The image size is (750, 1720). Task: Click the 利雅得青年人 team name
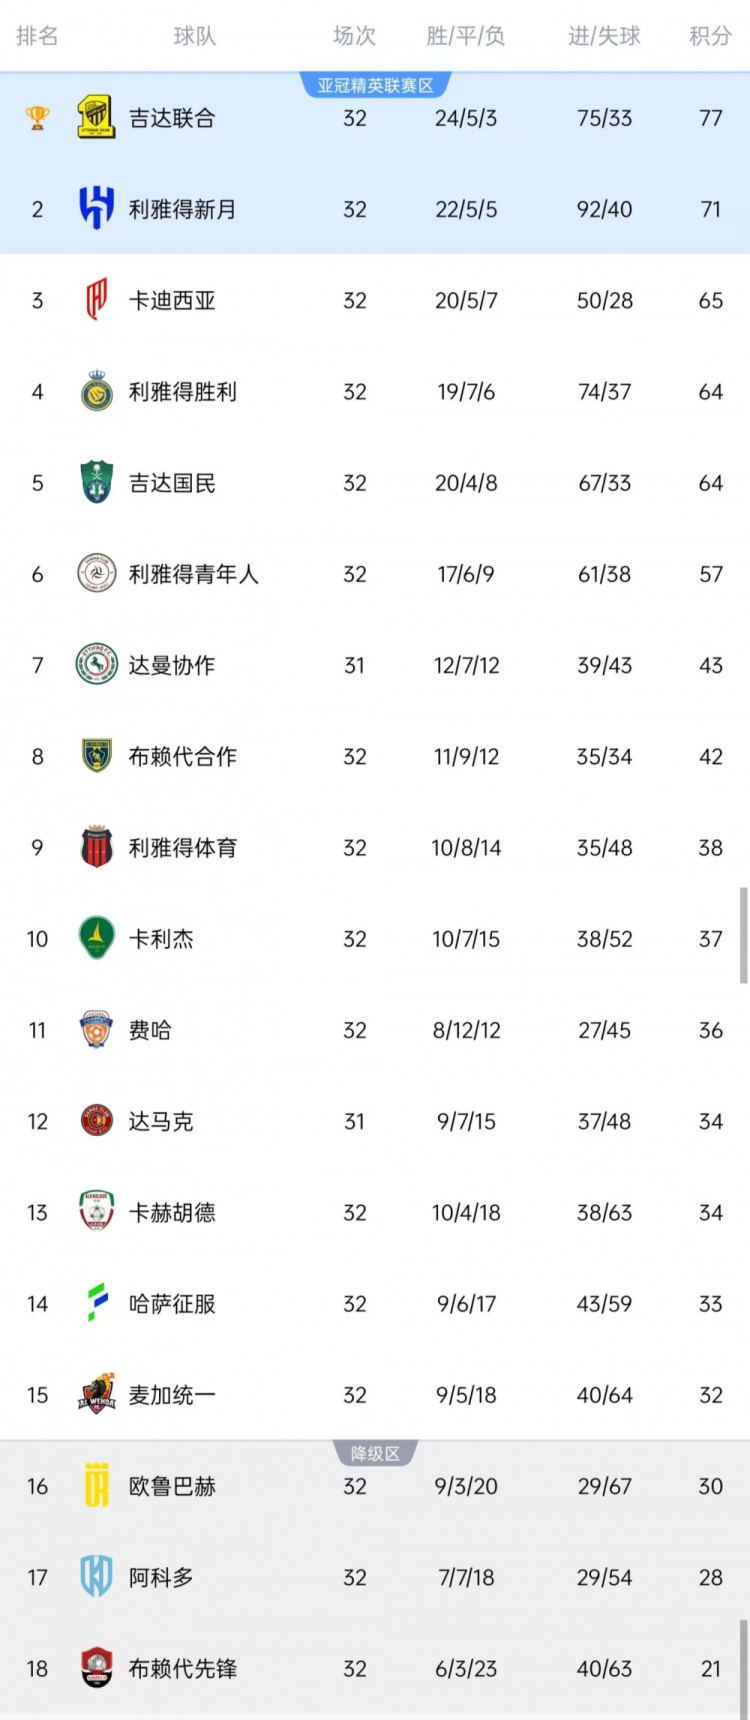point(195,574)
